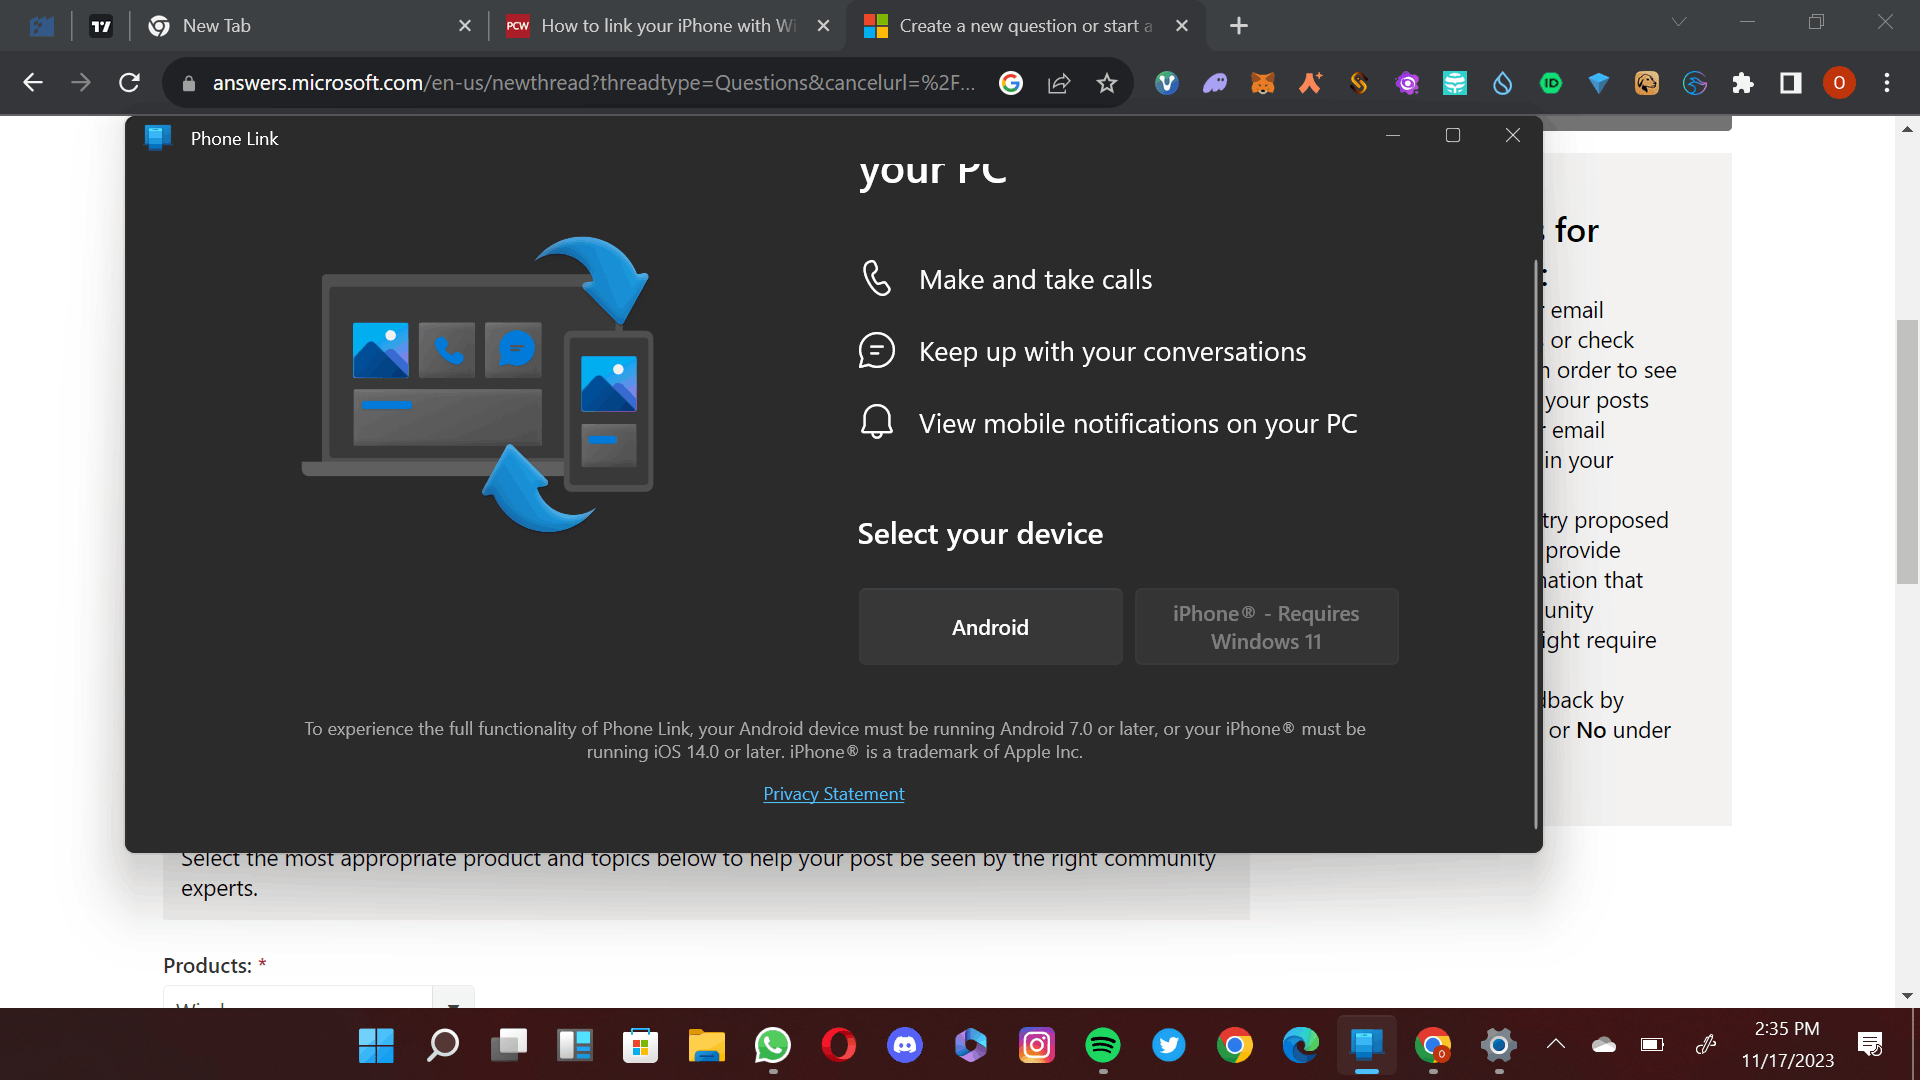Switch to How to link your iPhone tab
1920x1080 pixels.
click(x=668, y=26)
